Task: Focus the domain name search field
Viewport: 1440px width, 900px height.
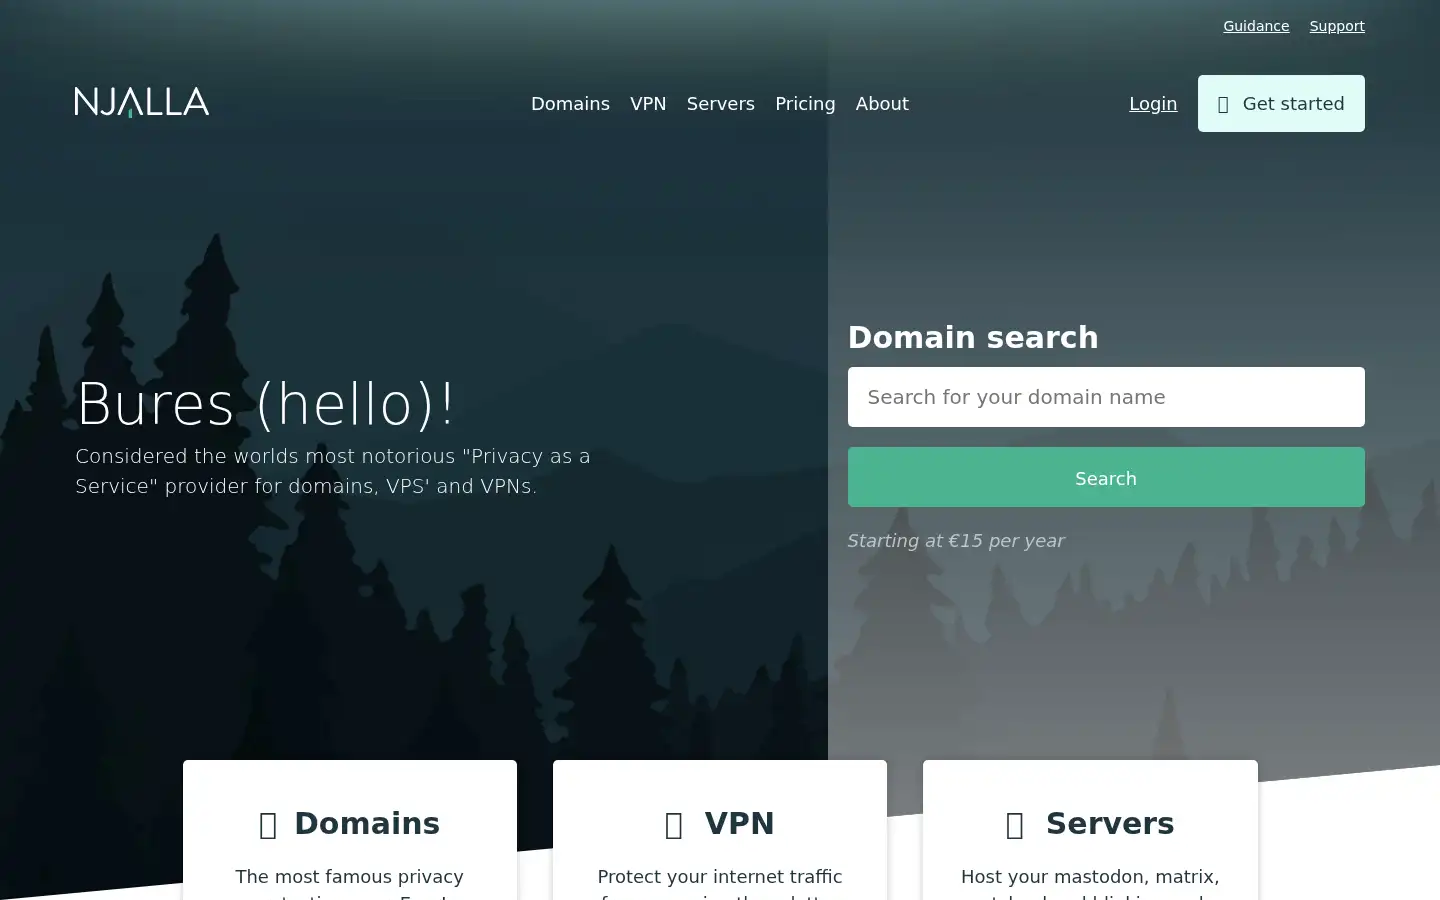Action: click(1106, 397)
